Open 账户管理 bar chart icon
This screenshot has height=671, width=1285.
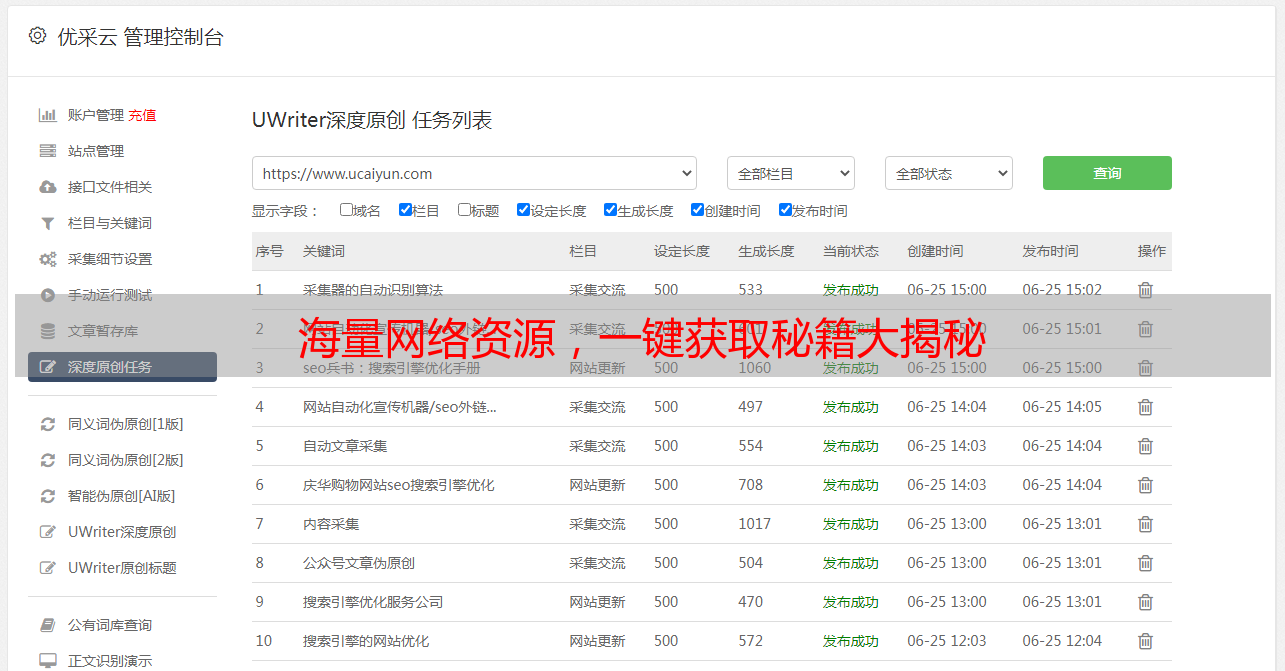click(47, 115)
